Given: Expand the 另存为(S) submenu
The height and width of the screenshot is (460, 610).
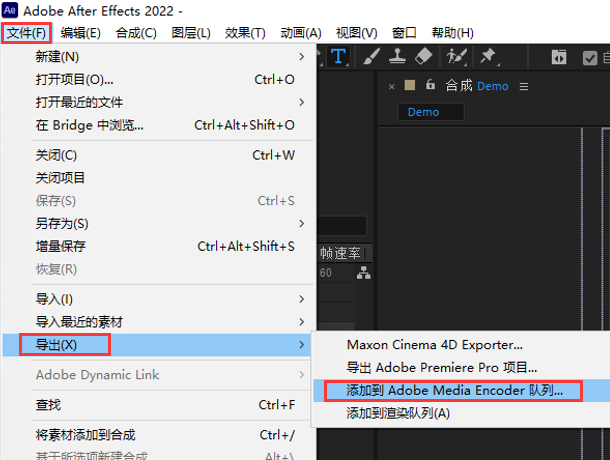Looking at the screenshot, I should click(158, 223).
